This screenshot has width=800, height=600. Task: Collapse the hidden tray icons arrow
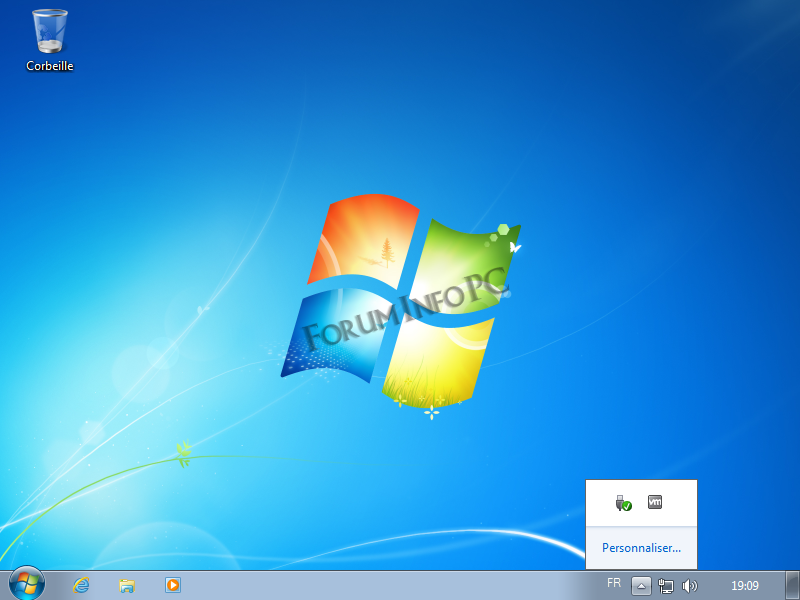(641, 586)
